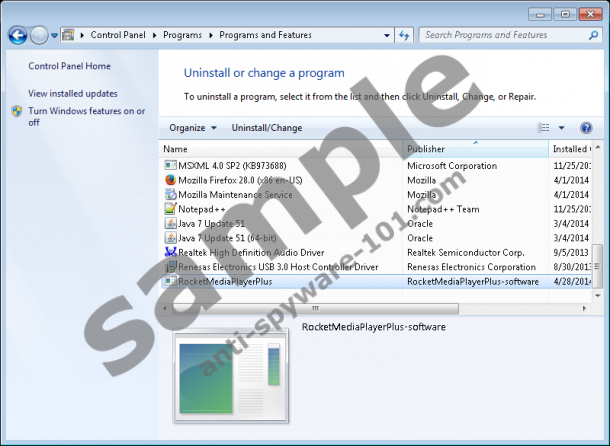The width and height of the screenshot is (610, 446).
Task: Open Turn Windows features on or off
Action: 86,116
